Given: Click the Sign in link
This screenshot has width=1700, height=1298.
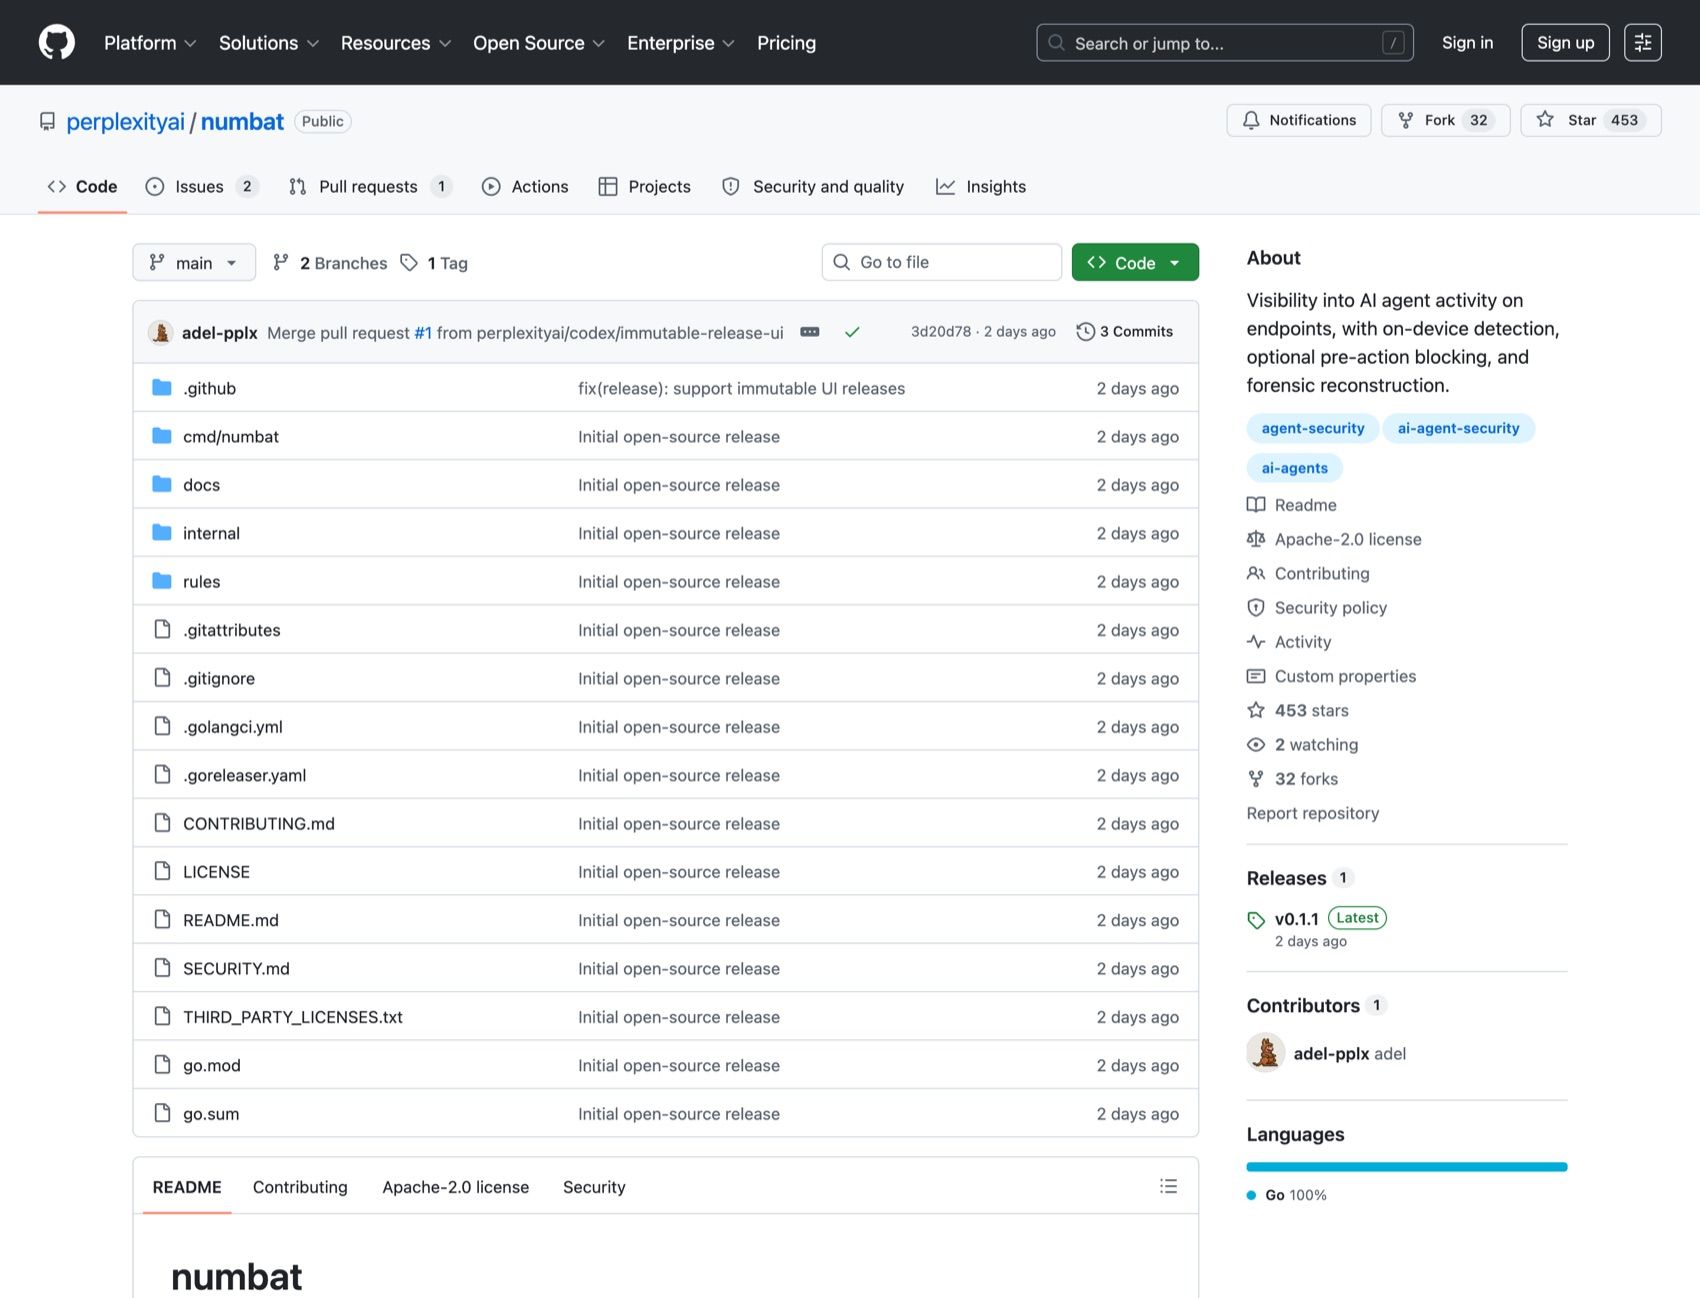Looking at the screenshot, I should click(x=1467, y=43).
